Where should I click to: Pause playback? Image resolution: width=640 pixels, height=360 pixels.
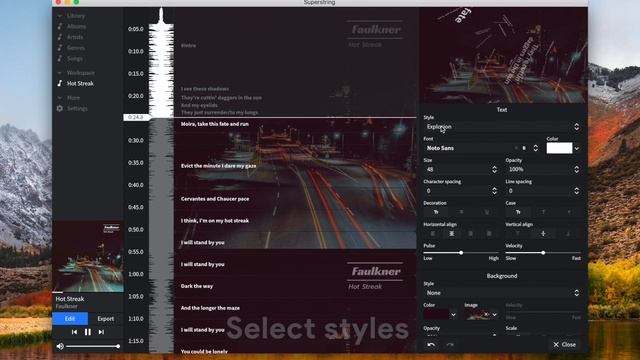tap(88, 332)
